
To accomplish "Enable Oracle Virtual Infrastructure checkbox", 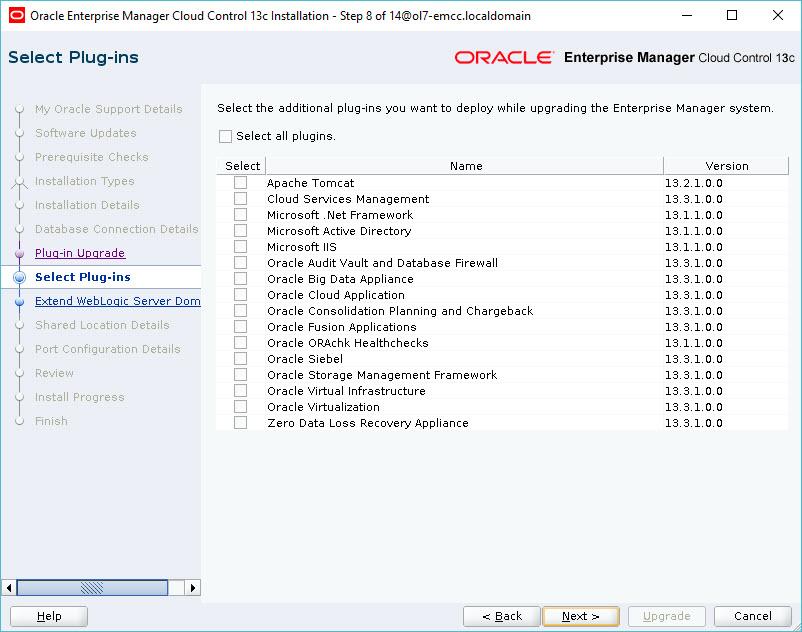I will pos(240,391).
